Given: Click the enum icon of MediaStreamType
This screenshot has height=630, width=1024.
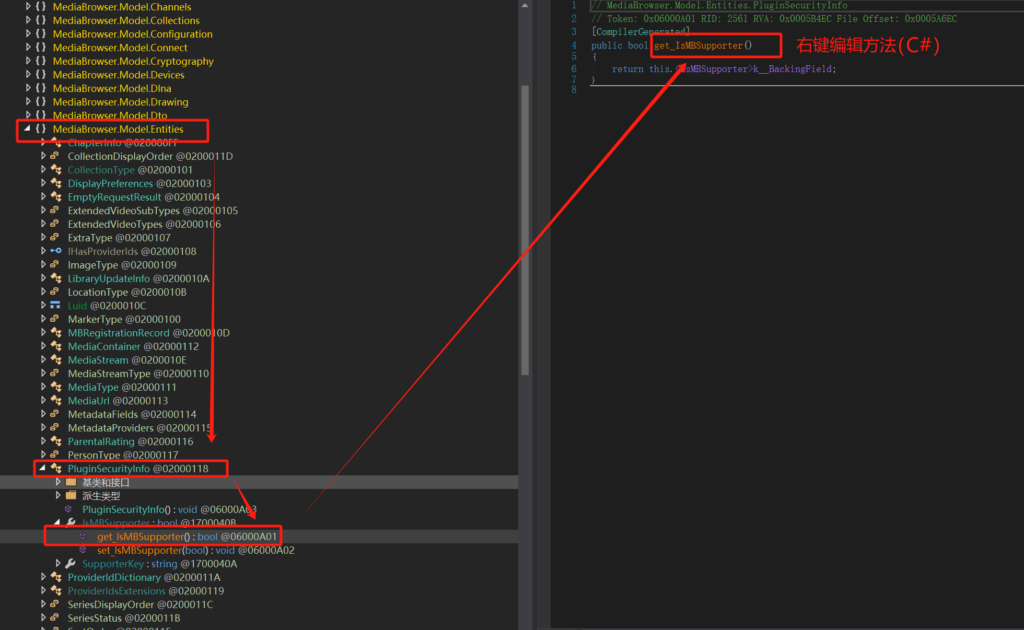Looking at the screenshot, I should coord(56,373).
